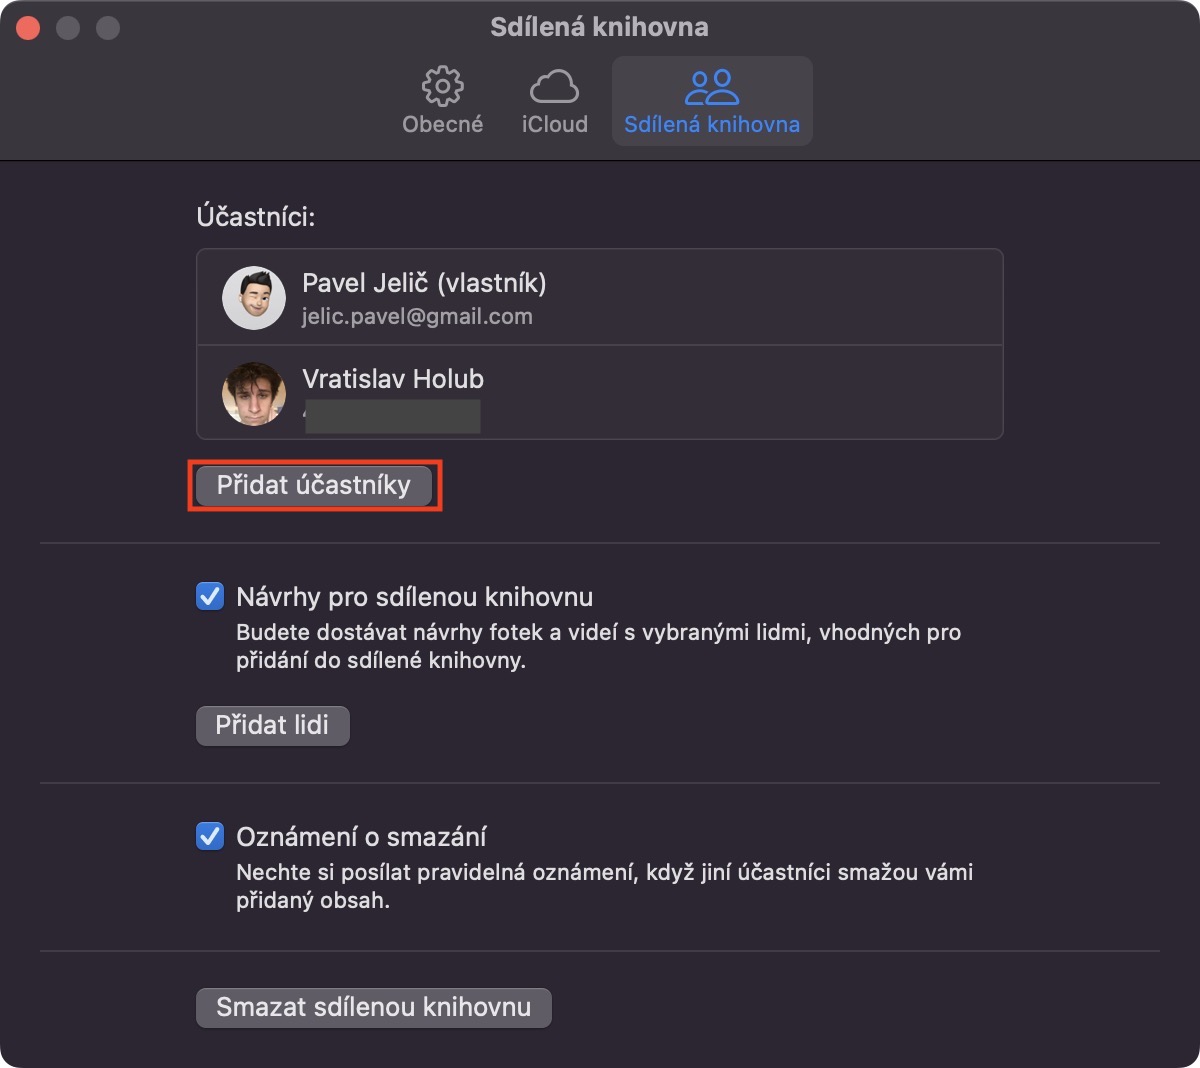Screen dimensions: 1200x1068
Task: Close the window with the red button
Action: [28, 28]
